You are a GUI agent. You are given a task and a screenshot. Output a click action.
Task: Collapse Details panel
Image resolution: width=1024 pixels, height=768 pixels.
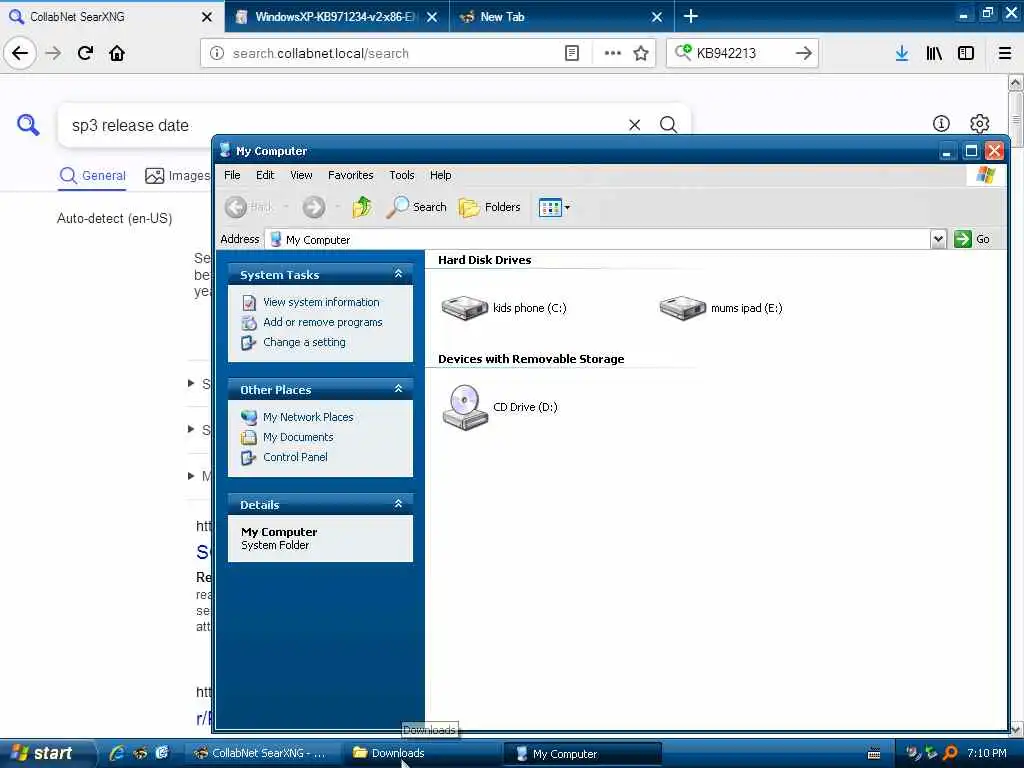[x=398, y=504]
